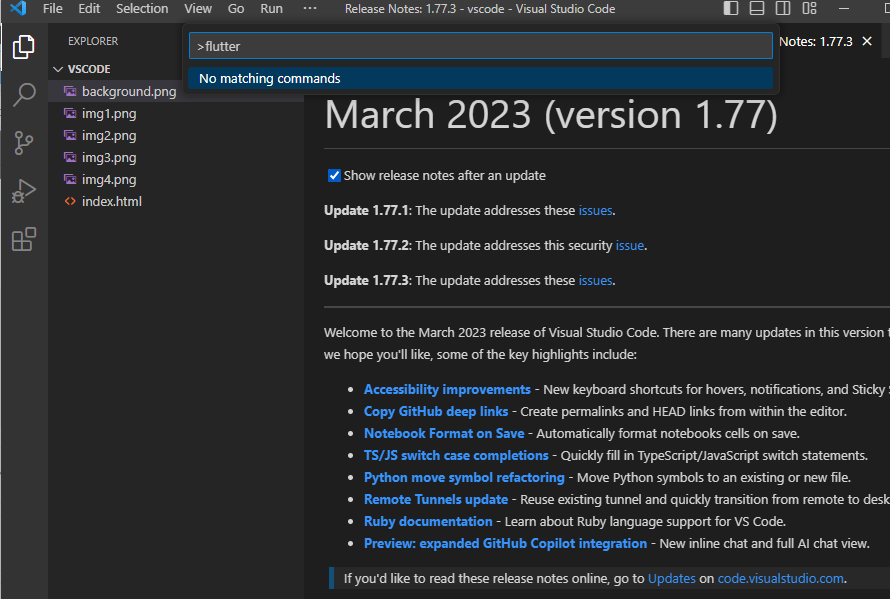Image resolution: width=890 pixels, height=599 pixels.
Task: Follow the issues link for Update 1.77.3
Action: pos(595,280)
